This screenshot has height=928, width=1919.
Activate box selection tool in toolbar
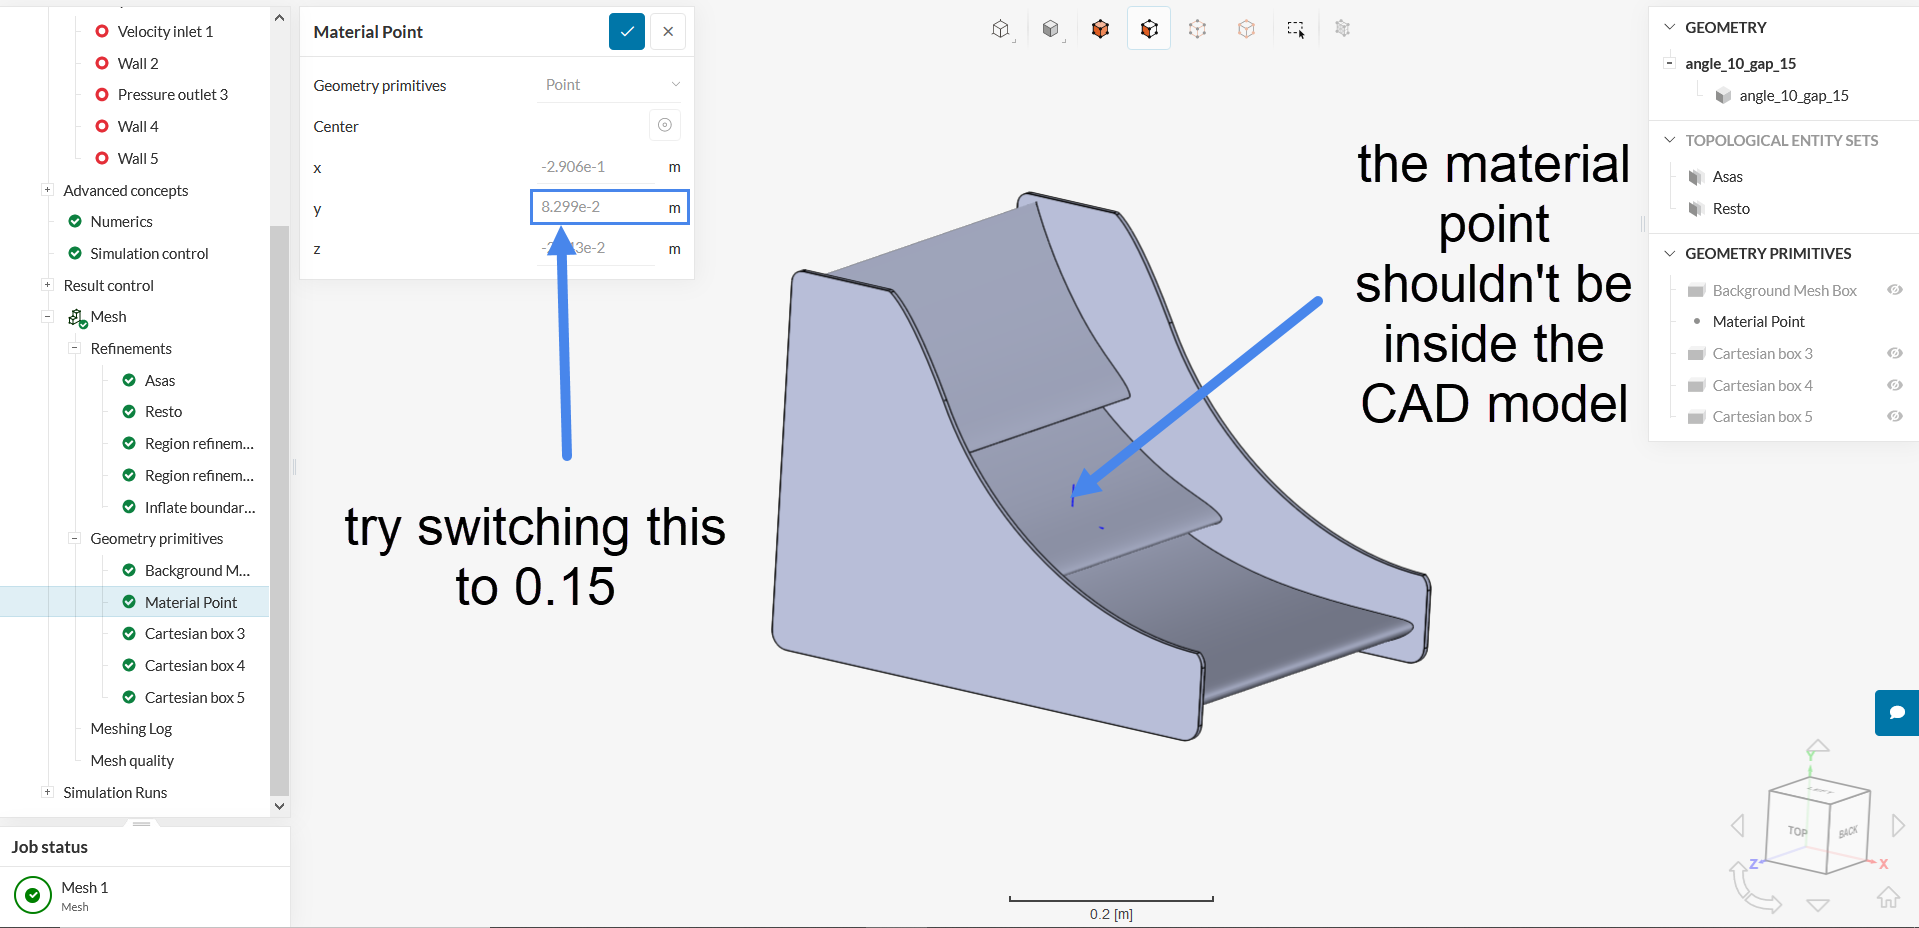[x=1295, y=29]
